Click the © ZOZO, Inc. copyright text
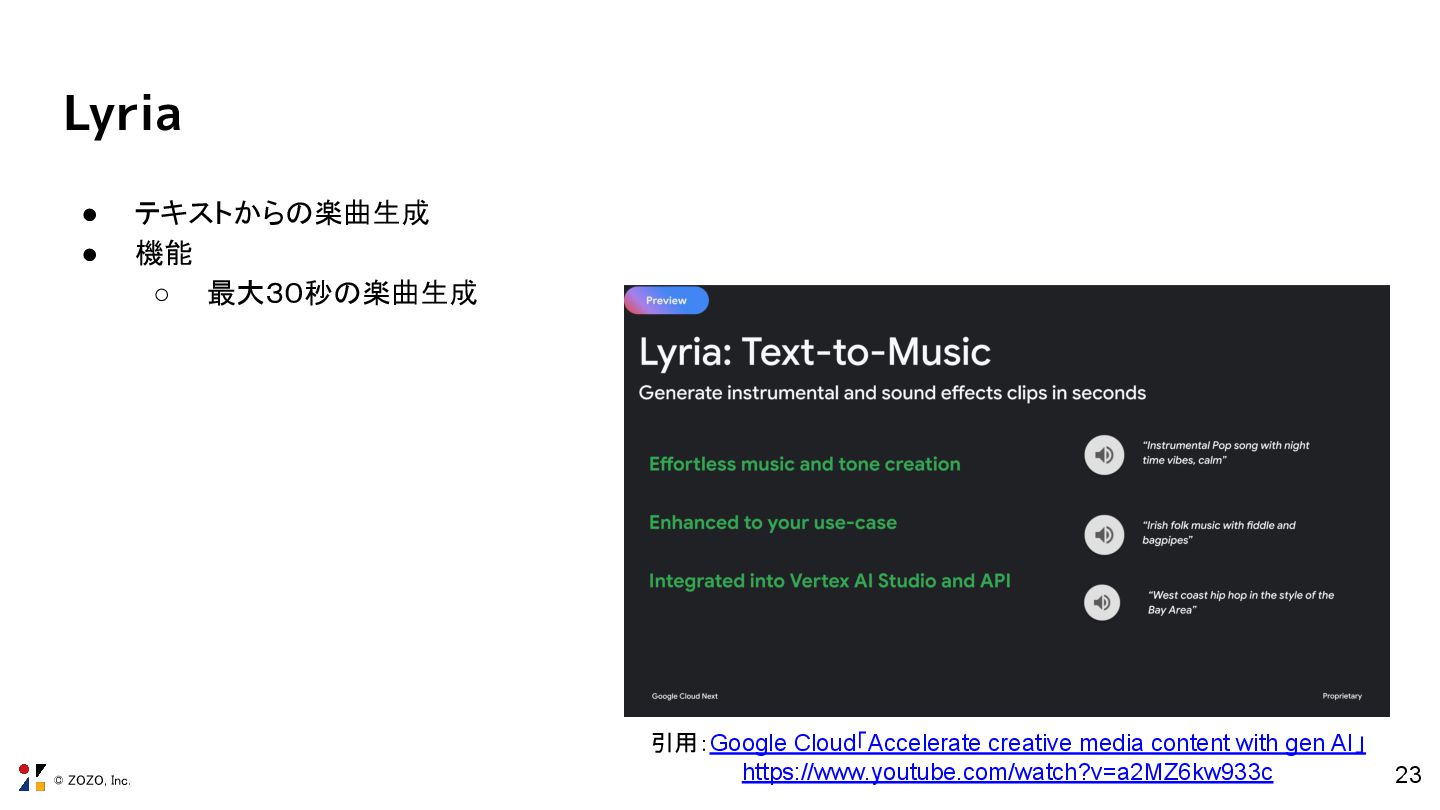This screenshot has height=810, width=1440. click(92, 780)
